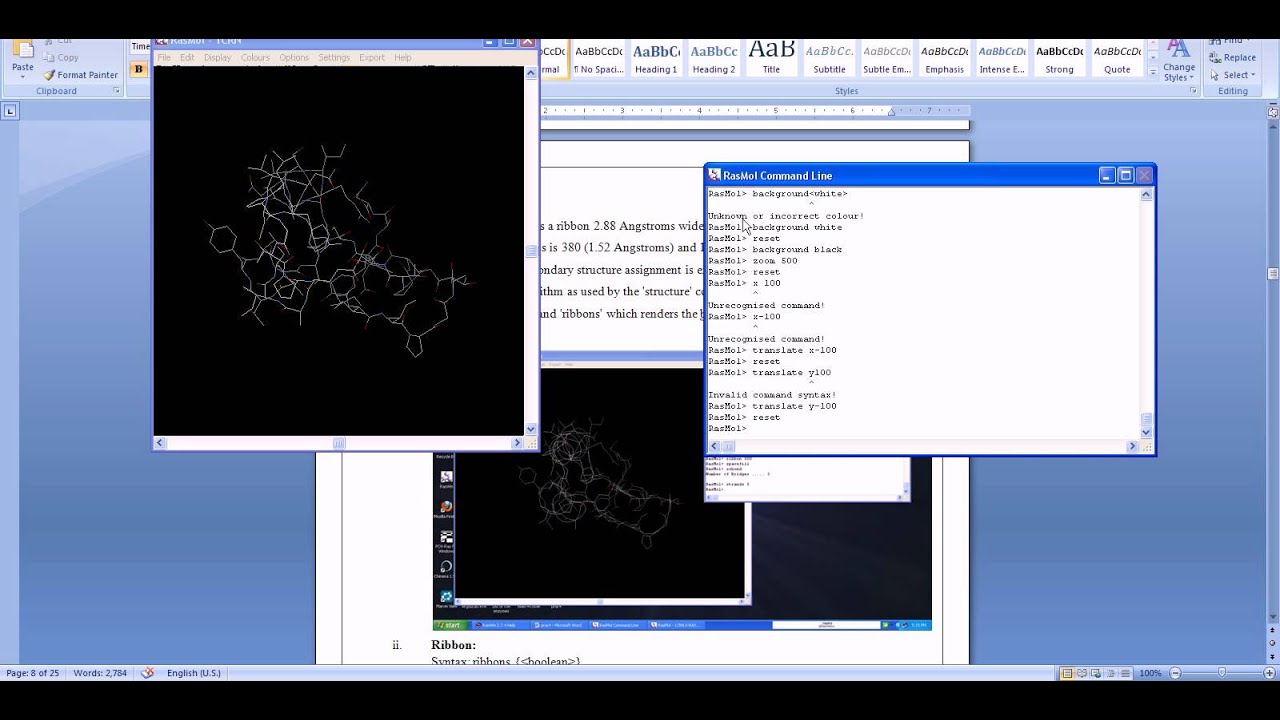Expand the Styles gallery More arrow
The height and width of the screenshot is (720, 1280).
(1151, 72)
